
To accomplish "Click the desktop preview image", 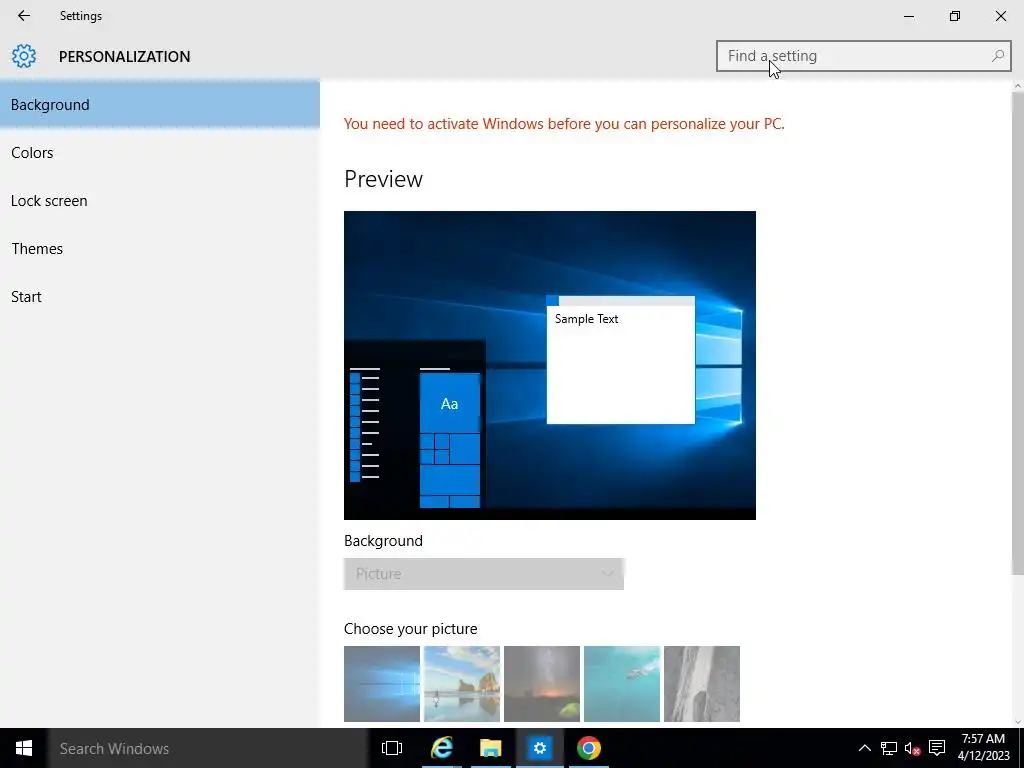I will [550, 365].
